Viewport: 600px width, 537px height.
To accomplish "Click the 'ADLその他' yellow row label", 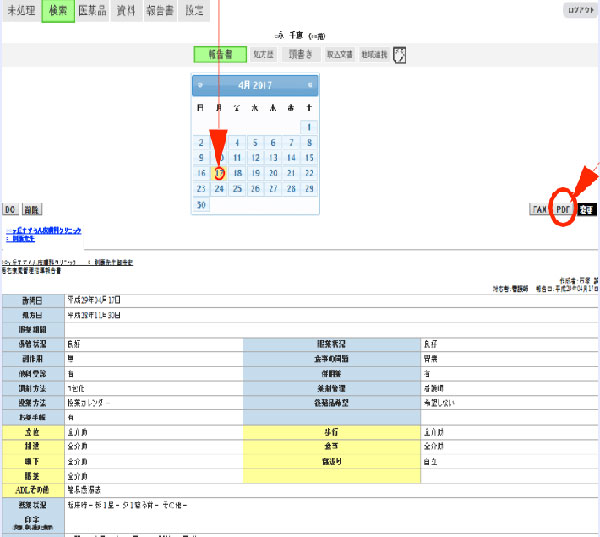I will (x=32, y=490).
